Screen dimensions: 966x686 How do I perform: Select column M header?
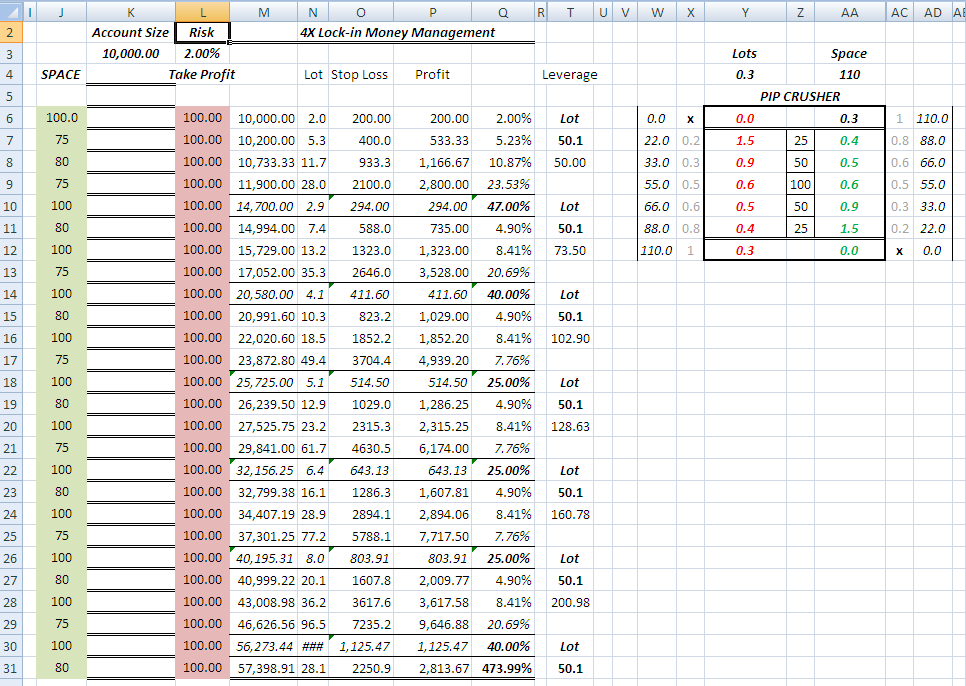(263, 12)
